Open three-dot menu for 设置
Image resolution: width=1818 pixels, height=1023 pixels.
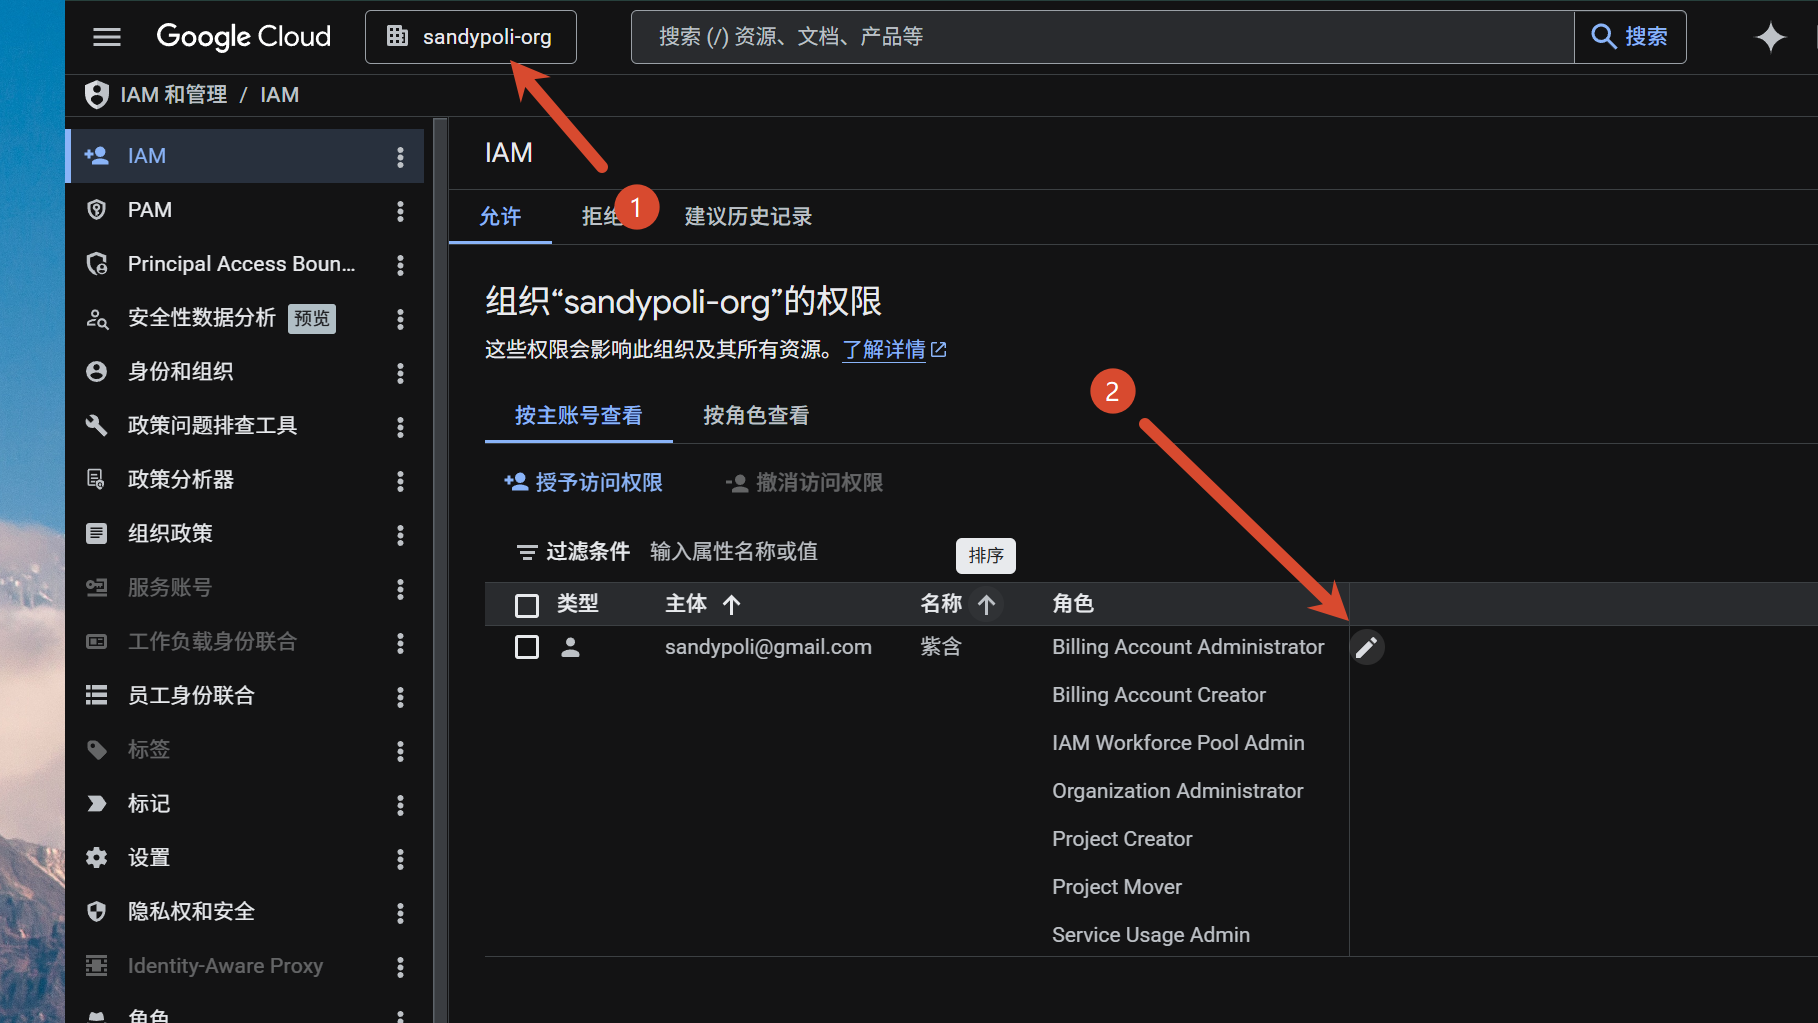tap(400, 859)
